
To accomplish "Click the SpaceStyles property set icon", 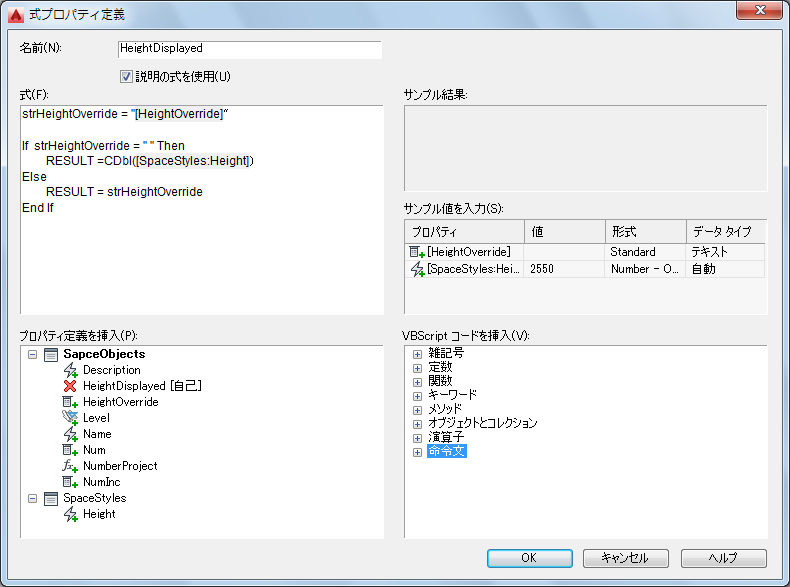I will tap(51, 499).
